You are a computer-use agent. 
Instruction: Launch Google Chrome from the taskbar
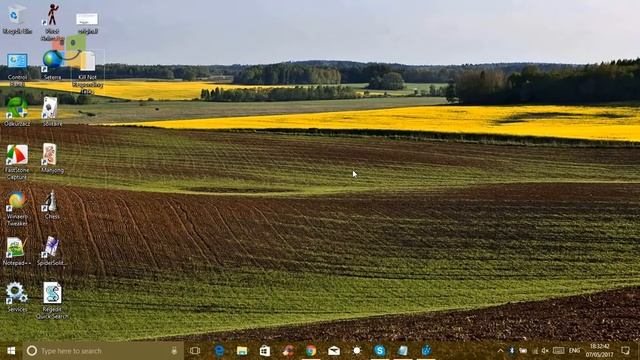coord(311,351)
